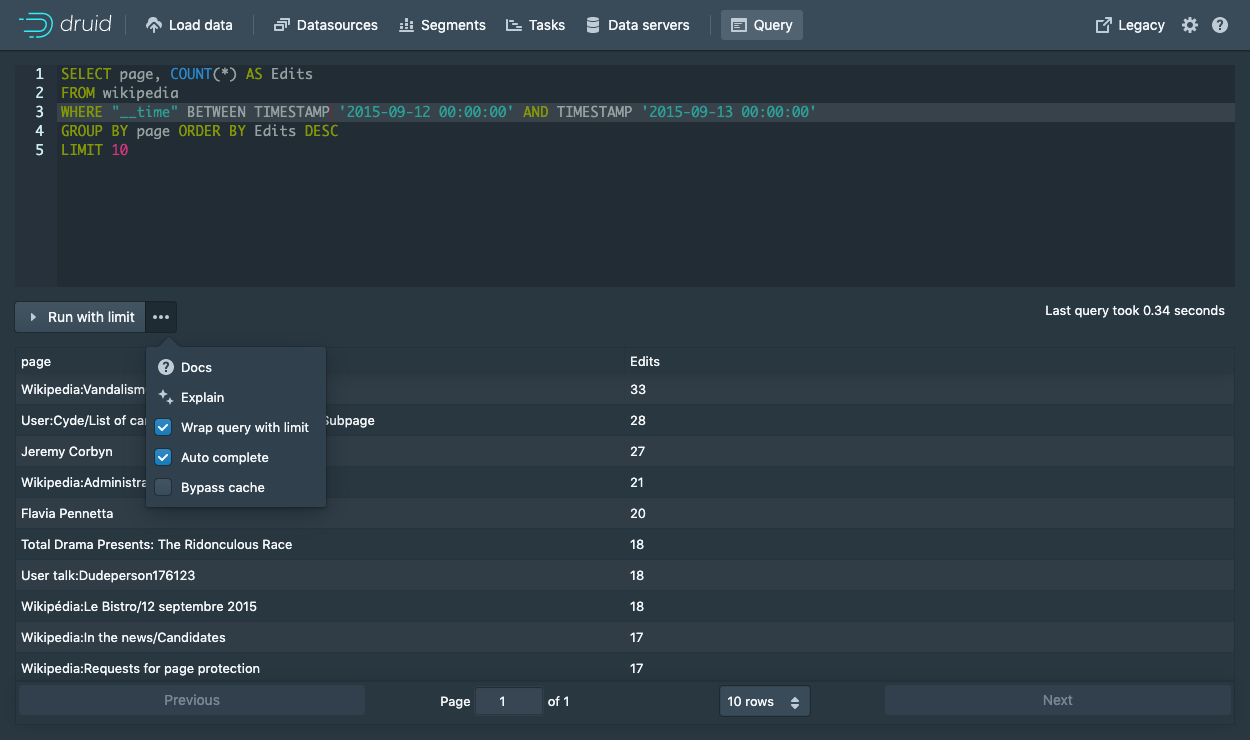The height and width of the screenshot is (740, 1250).
Task: Enable the Bypass cache checkbox
Action: tap(164, 487)
